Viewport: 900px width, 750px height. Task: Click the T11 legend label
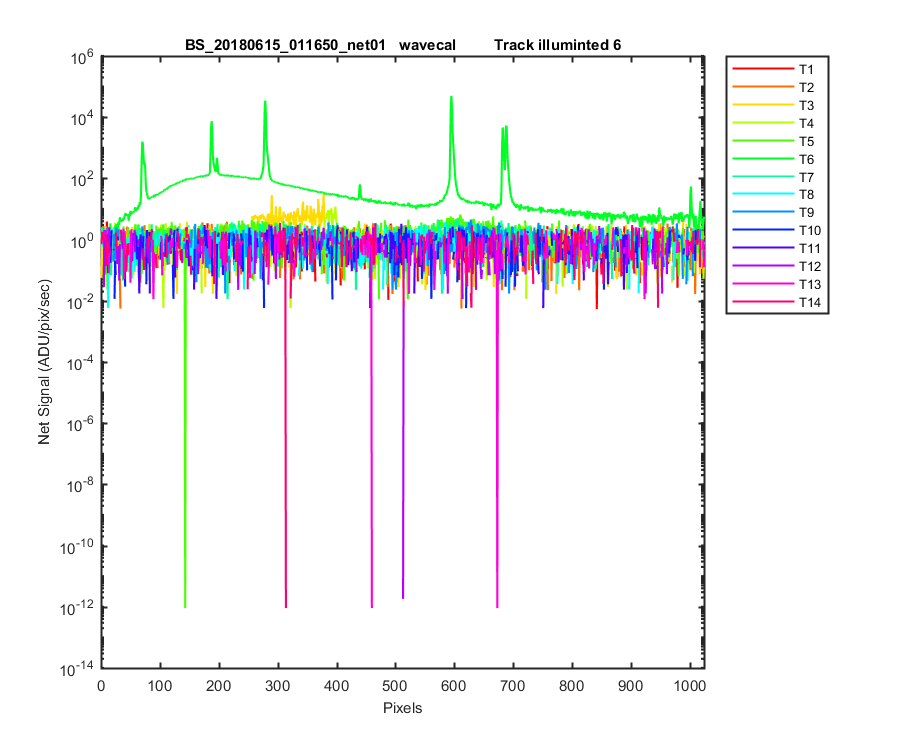(809, 248)
